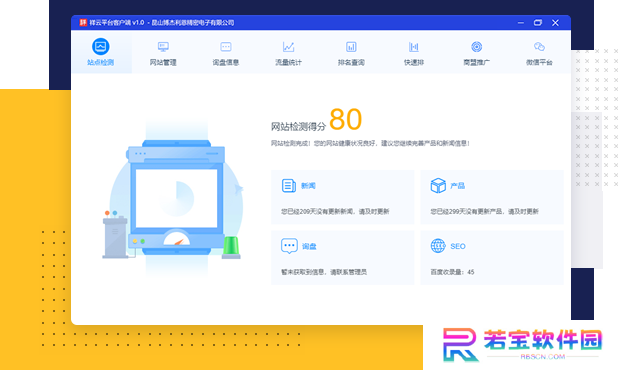Click the 新闻 news document icon

pyautogui.click(x=288, y=186)
